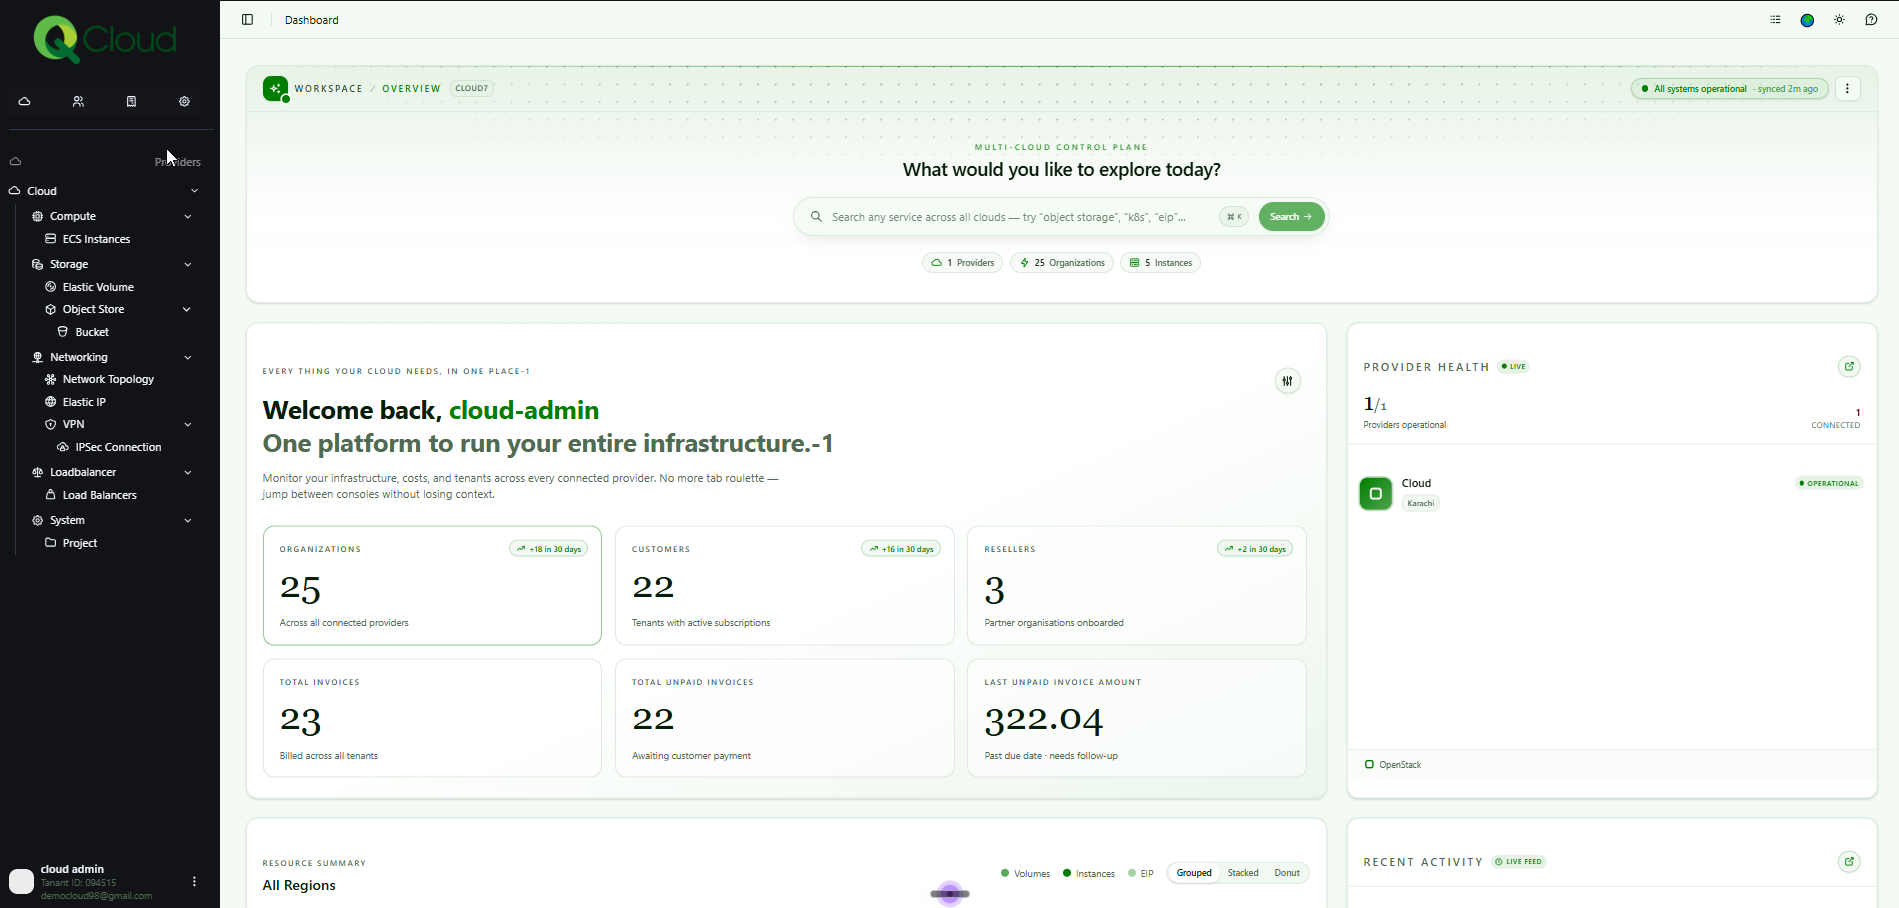Screen dimensions: 1899x908
Task: Click the 25 Organizations chip
Action: (1061, 263)
